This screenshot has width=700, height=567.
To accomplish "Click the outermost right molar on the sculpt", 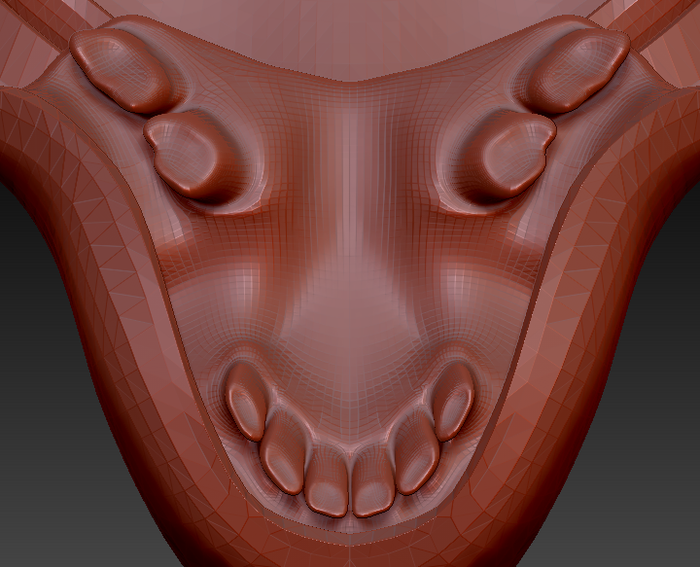I will click(578, 70).
